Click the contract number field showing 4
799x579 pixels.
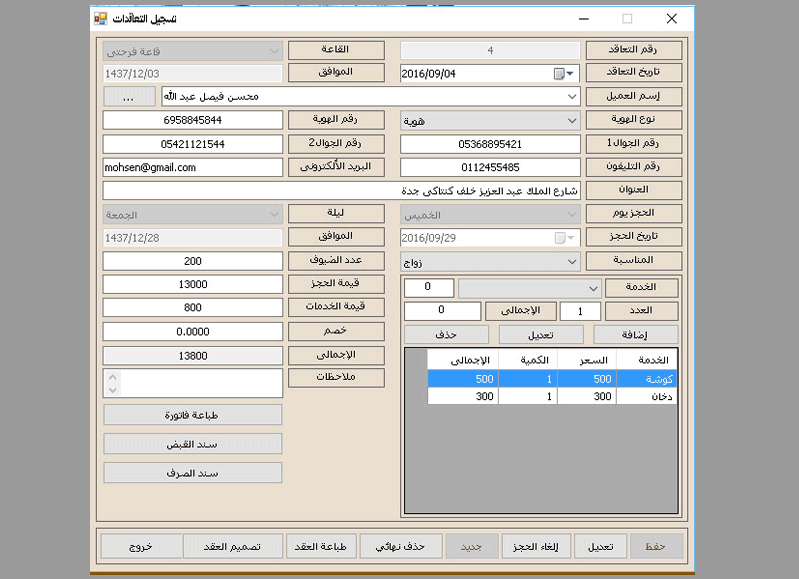coord(490,50)
